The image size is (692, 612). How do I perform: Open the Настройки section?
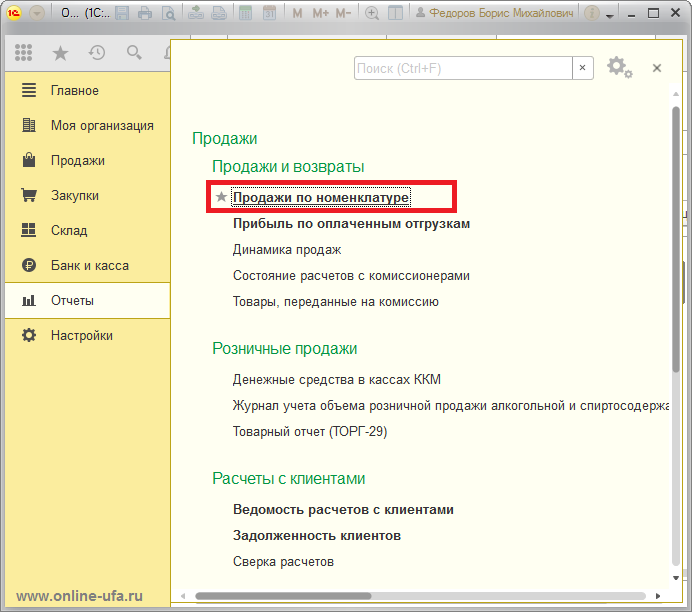click(x=88, y=335)
